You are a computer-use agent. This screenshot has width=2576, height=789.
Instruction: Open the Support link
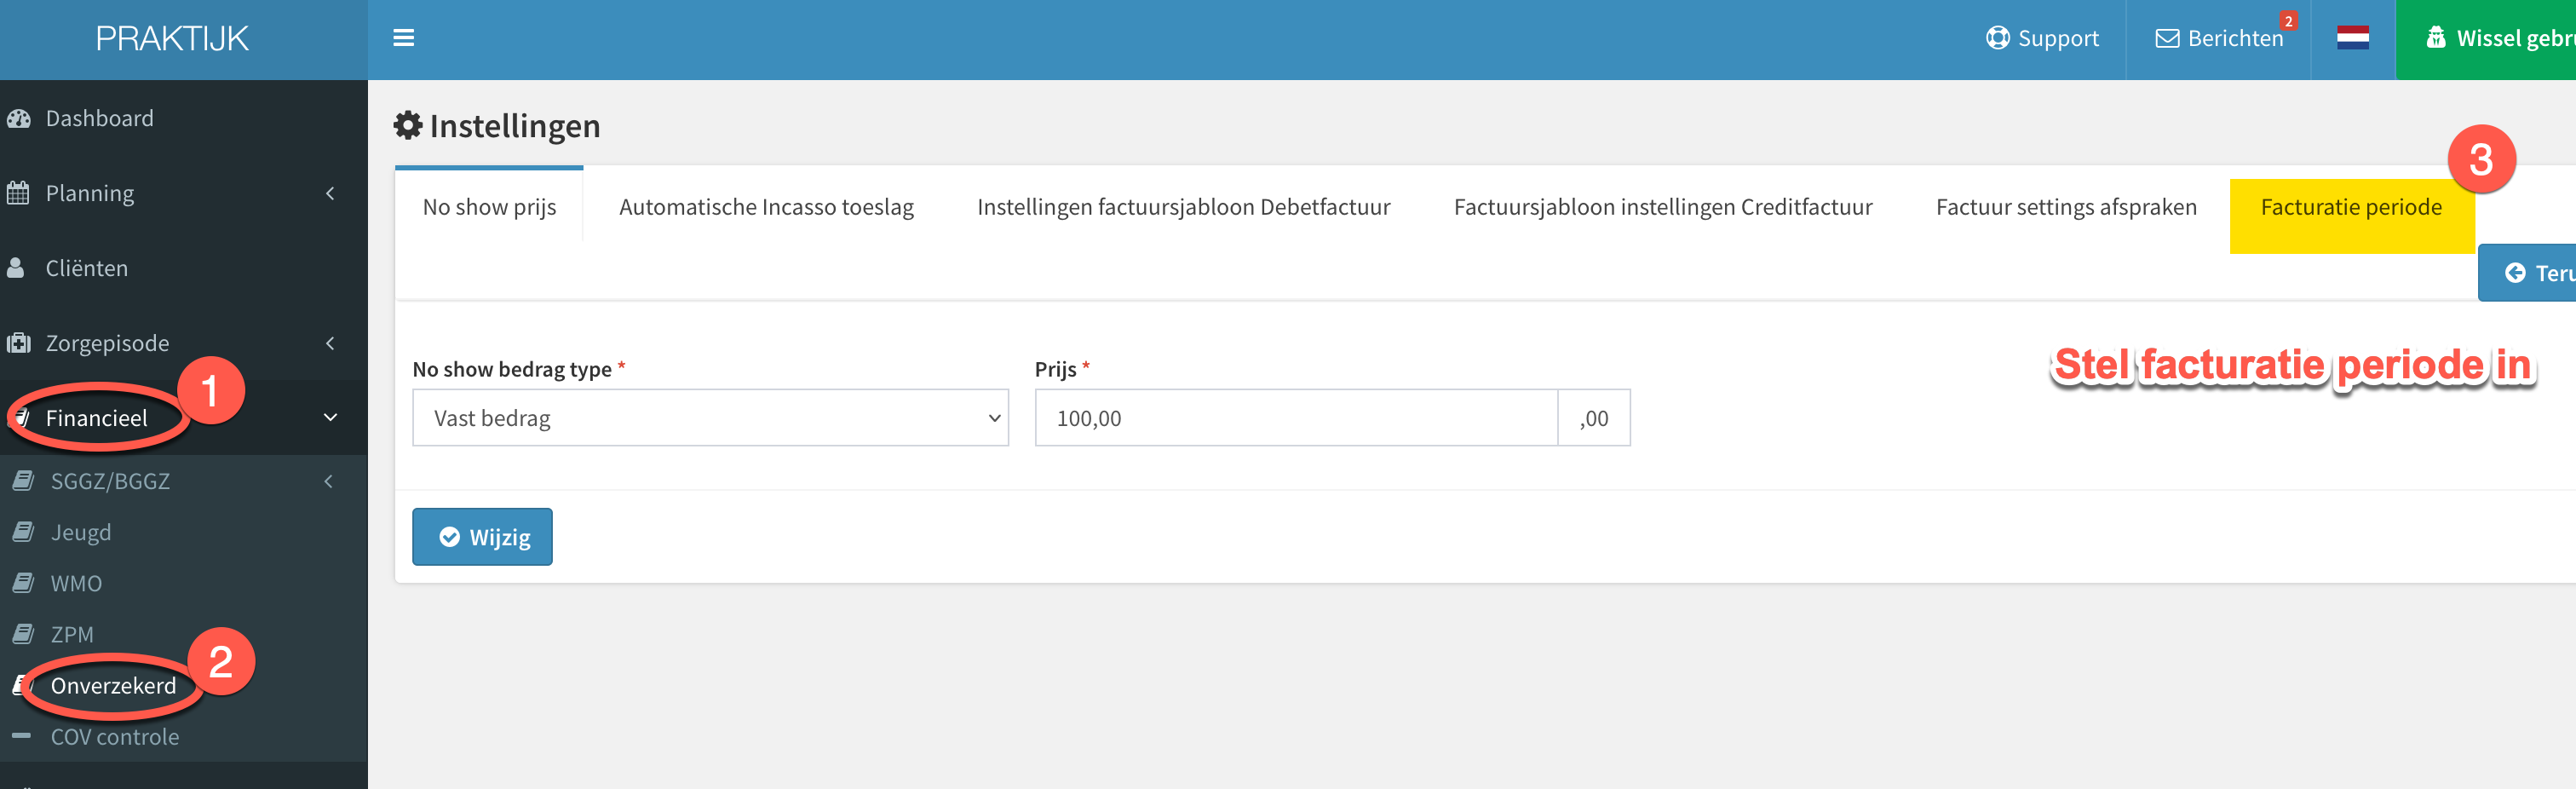pyautogui.click(x=2042, y=39)
